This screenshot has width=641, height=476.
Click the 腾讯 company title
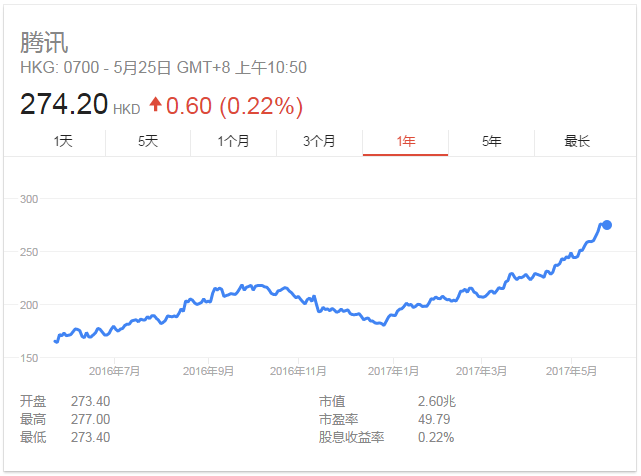coord(45,43)
